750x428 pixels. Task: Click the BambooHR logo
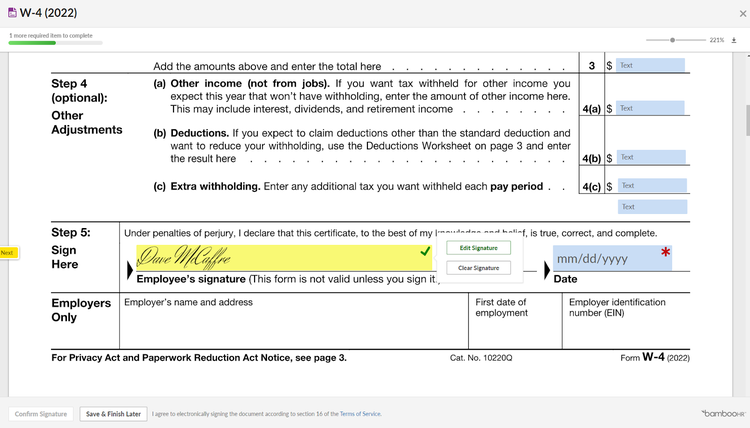pyautogui.click(x=723, y=414)
